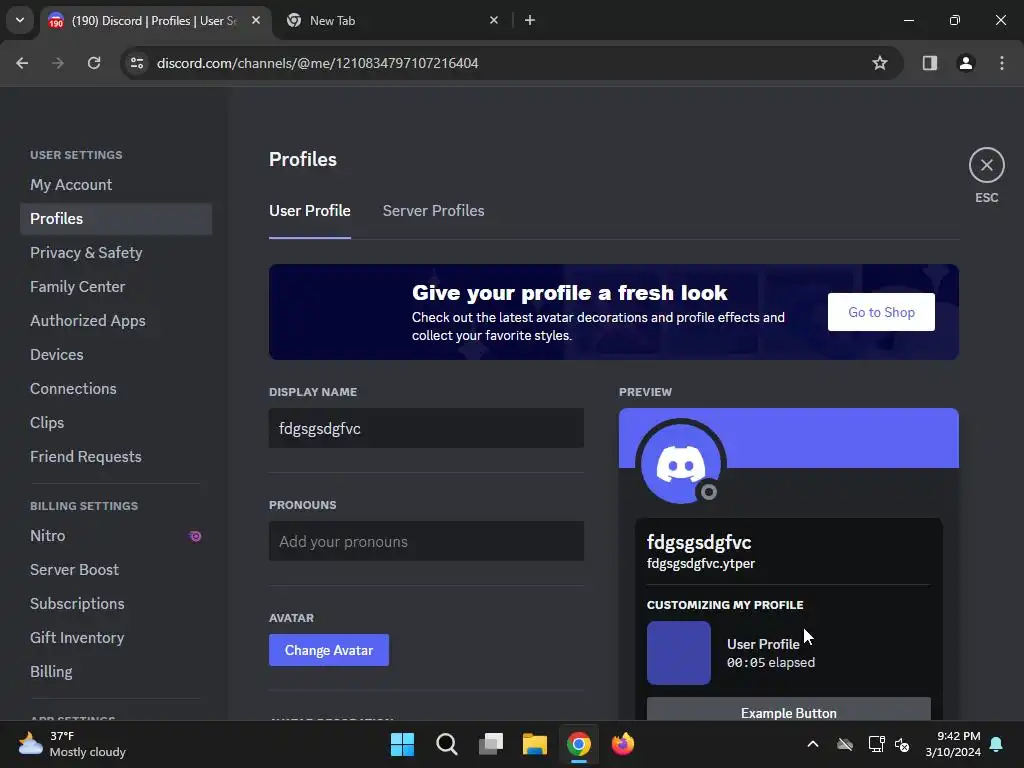The image size is (1024, 768).
Task: Go back using browser back arrow
Action: [x=22, y=63]
